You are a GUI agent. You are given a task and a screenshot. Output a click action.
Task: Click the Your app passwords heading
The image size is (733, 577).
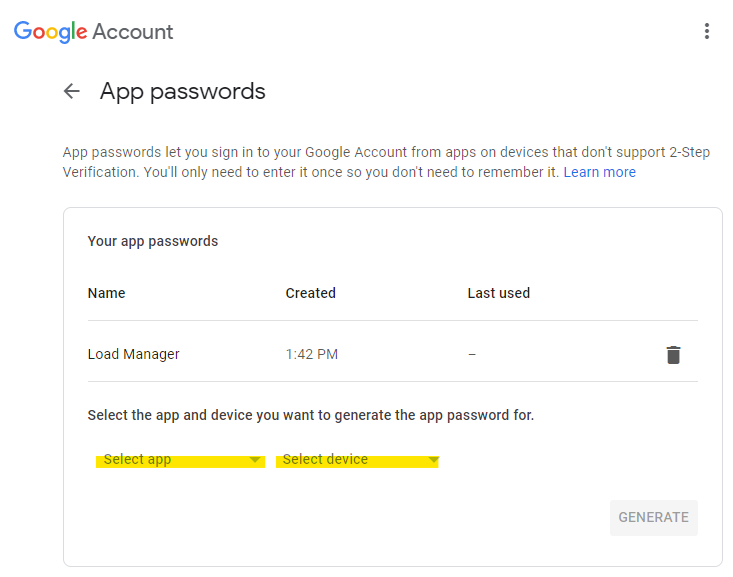[153, 241]
